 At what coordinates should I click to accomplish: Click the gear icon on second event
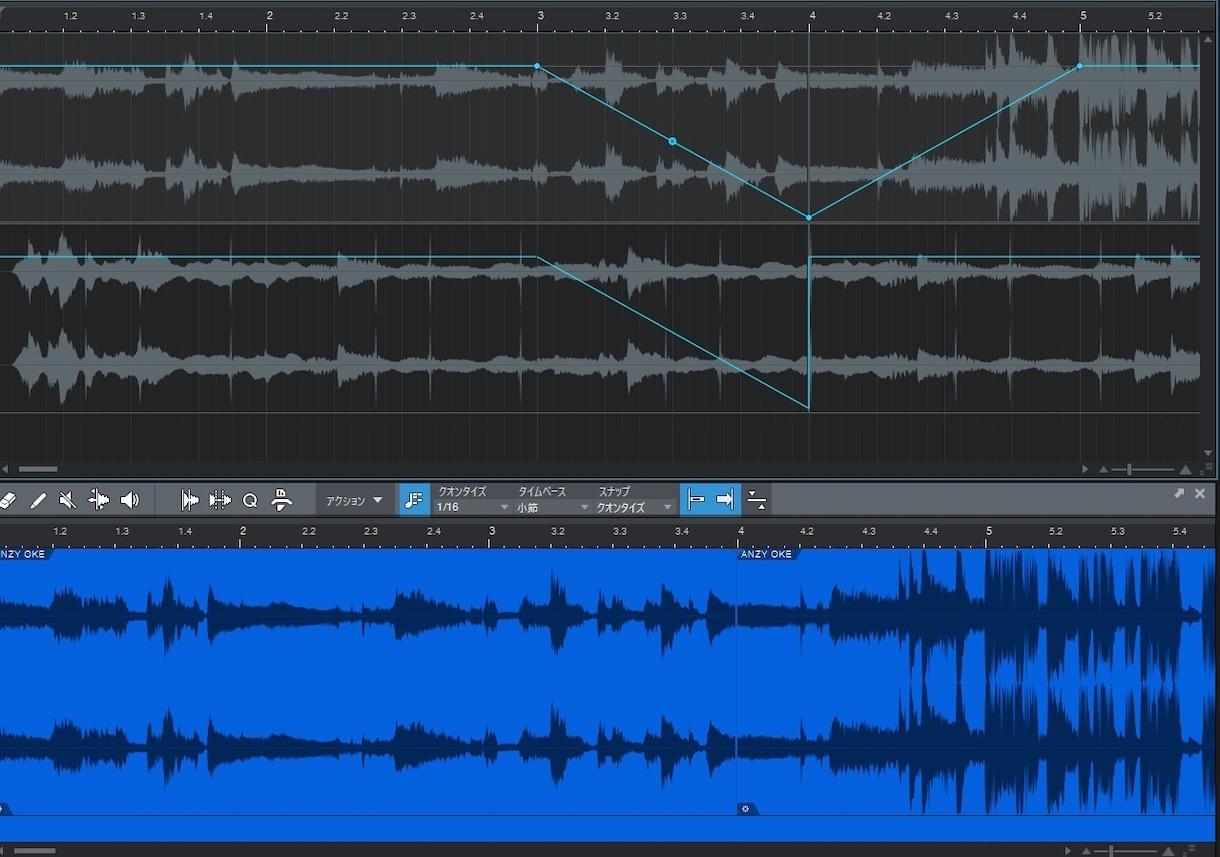pyautogui.click(x=745, y=808)
